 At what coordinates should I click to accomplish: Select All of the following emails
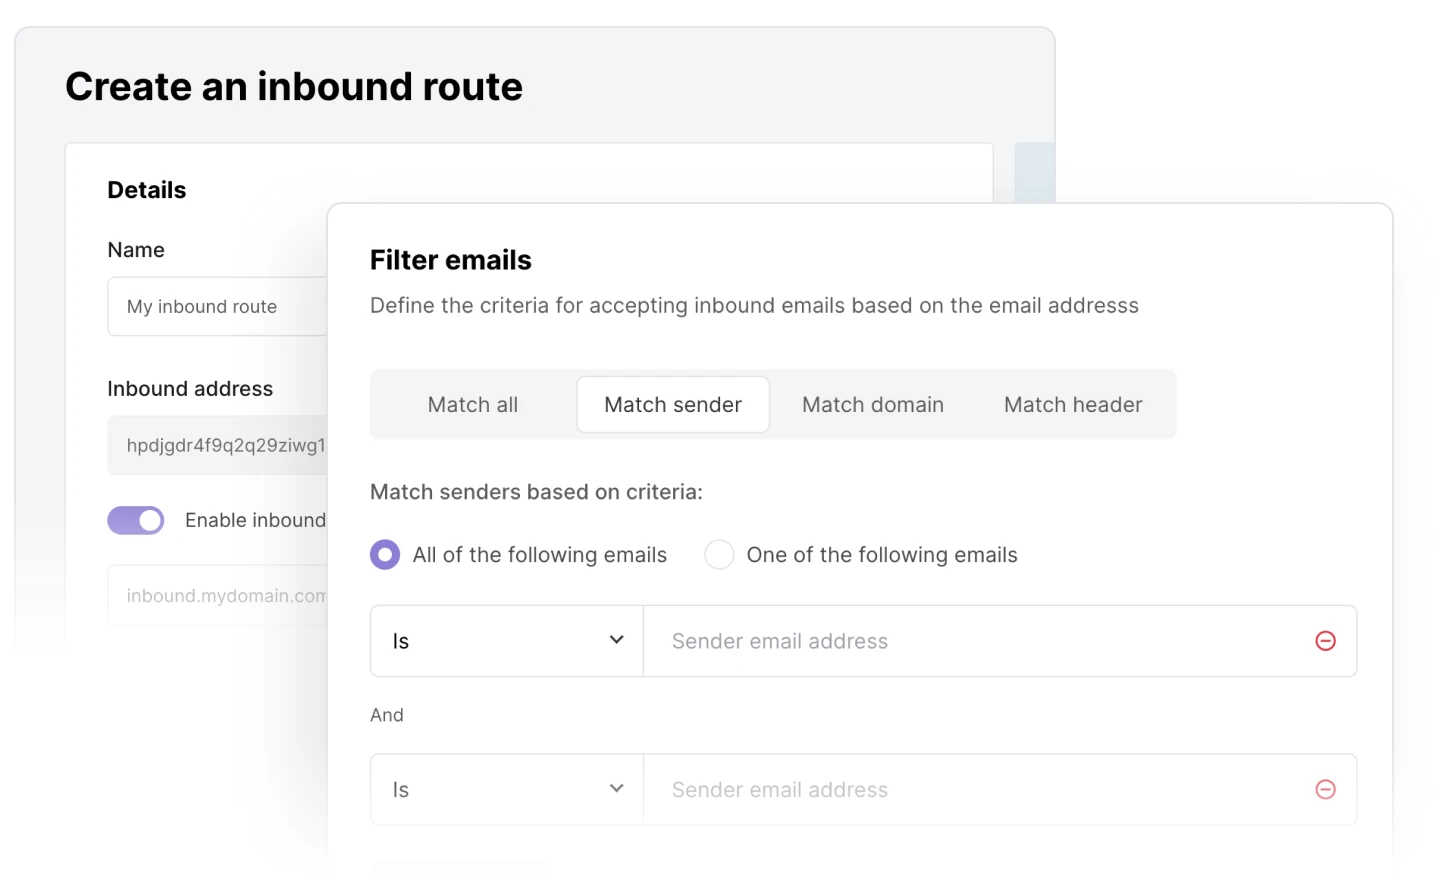385,555
